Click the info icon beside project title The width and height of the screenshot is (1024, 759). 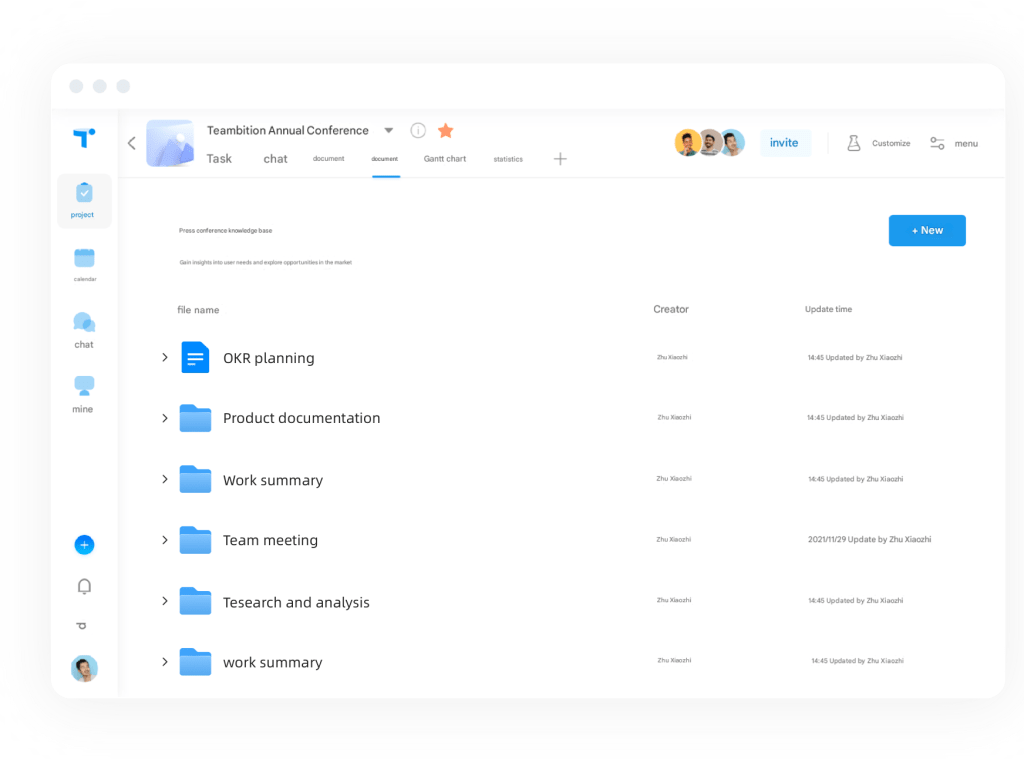tap(418, 131)
